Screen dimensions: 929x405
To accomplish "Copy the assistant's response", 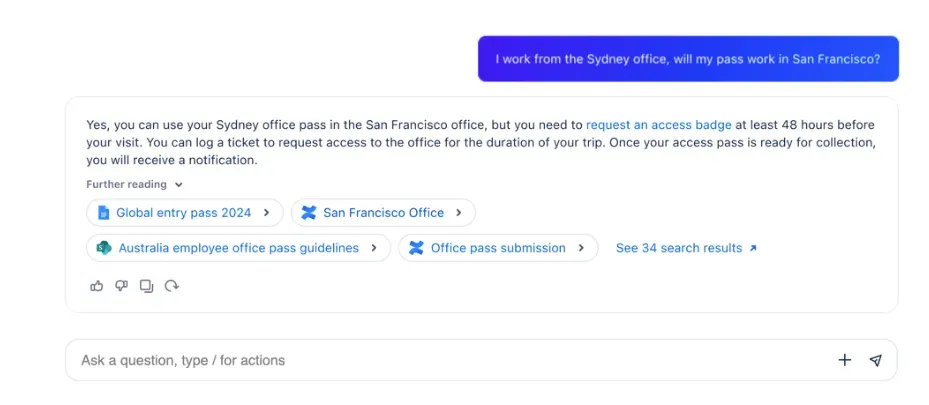I will click(147, 286).
